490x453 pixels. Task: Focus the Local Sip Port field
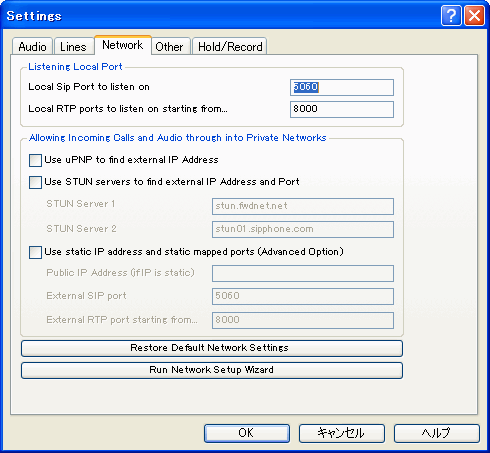click(342, 87)
